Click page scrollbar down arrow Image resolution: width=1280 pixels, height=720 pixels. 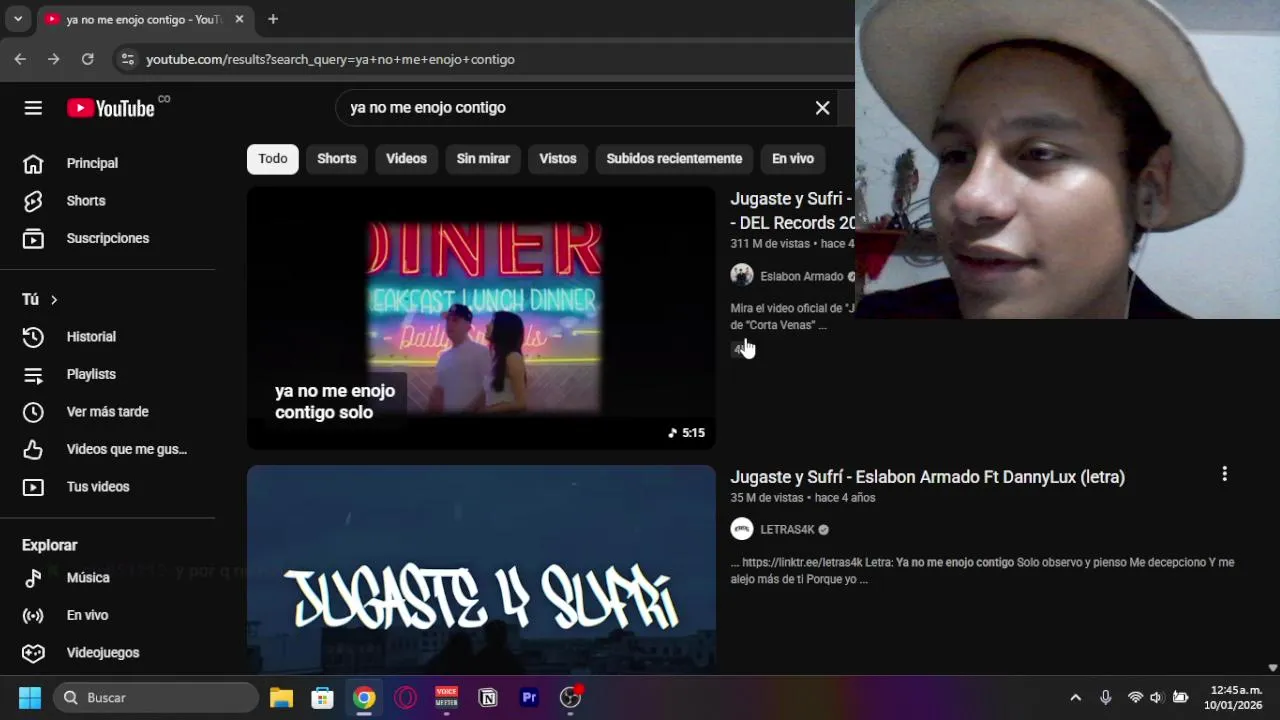point(1272,667)
